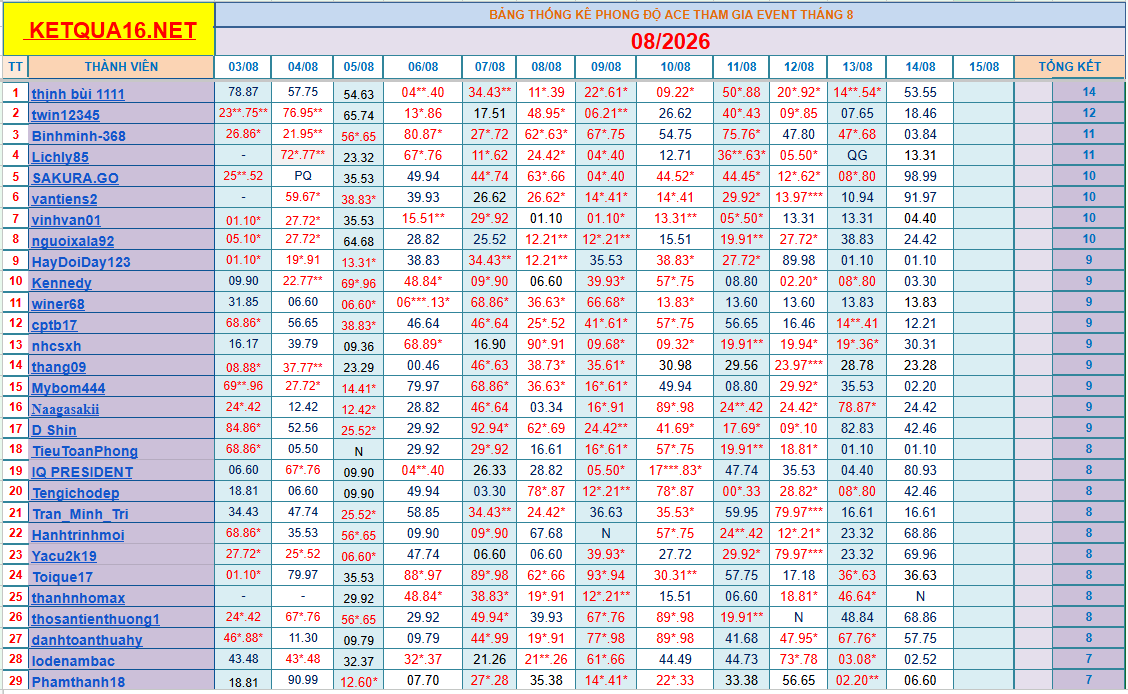Click member name lodenambac
This screenshot has height=694, width=1128.
click(x=73, y=660)
